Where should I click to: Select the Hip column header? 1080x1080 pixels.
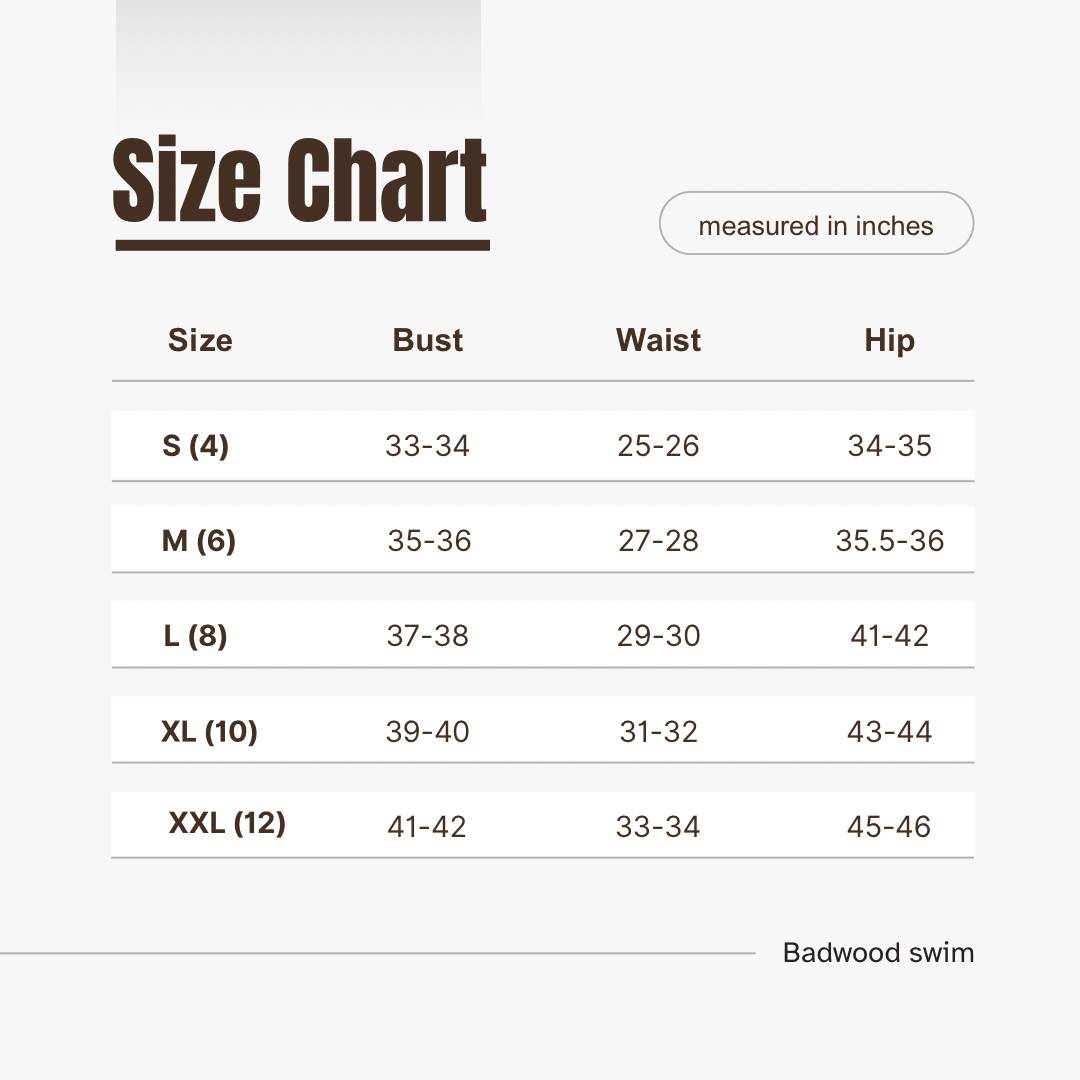pos(889,340)
